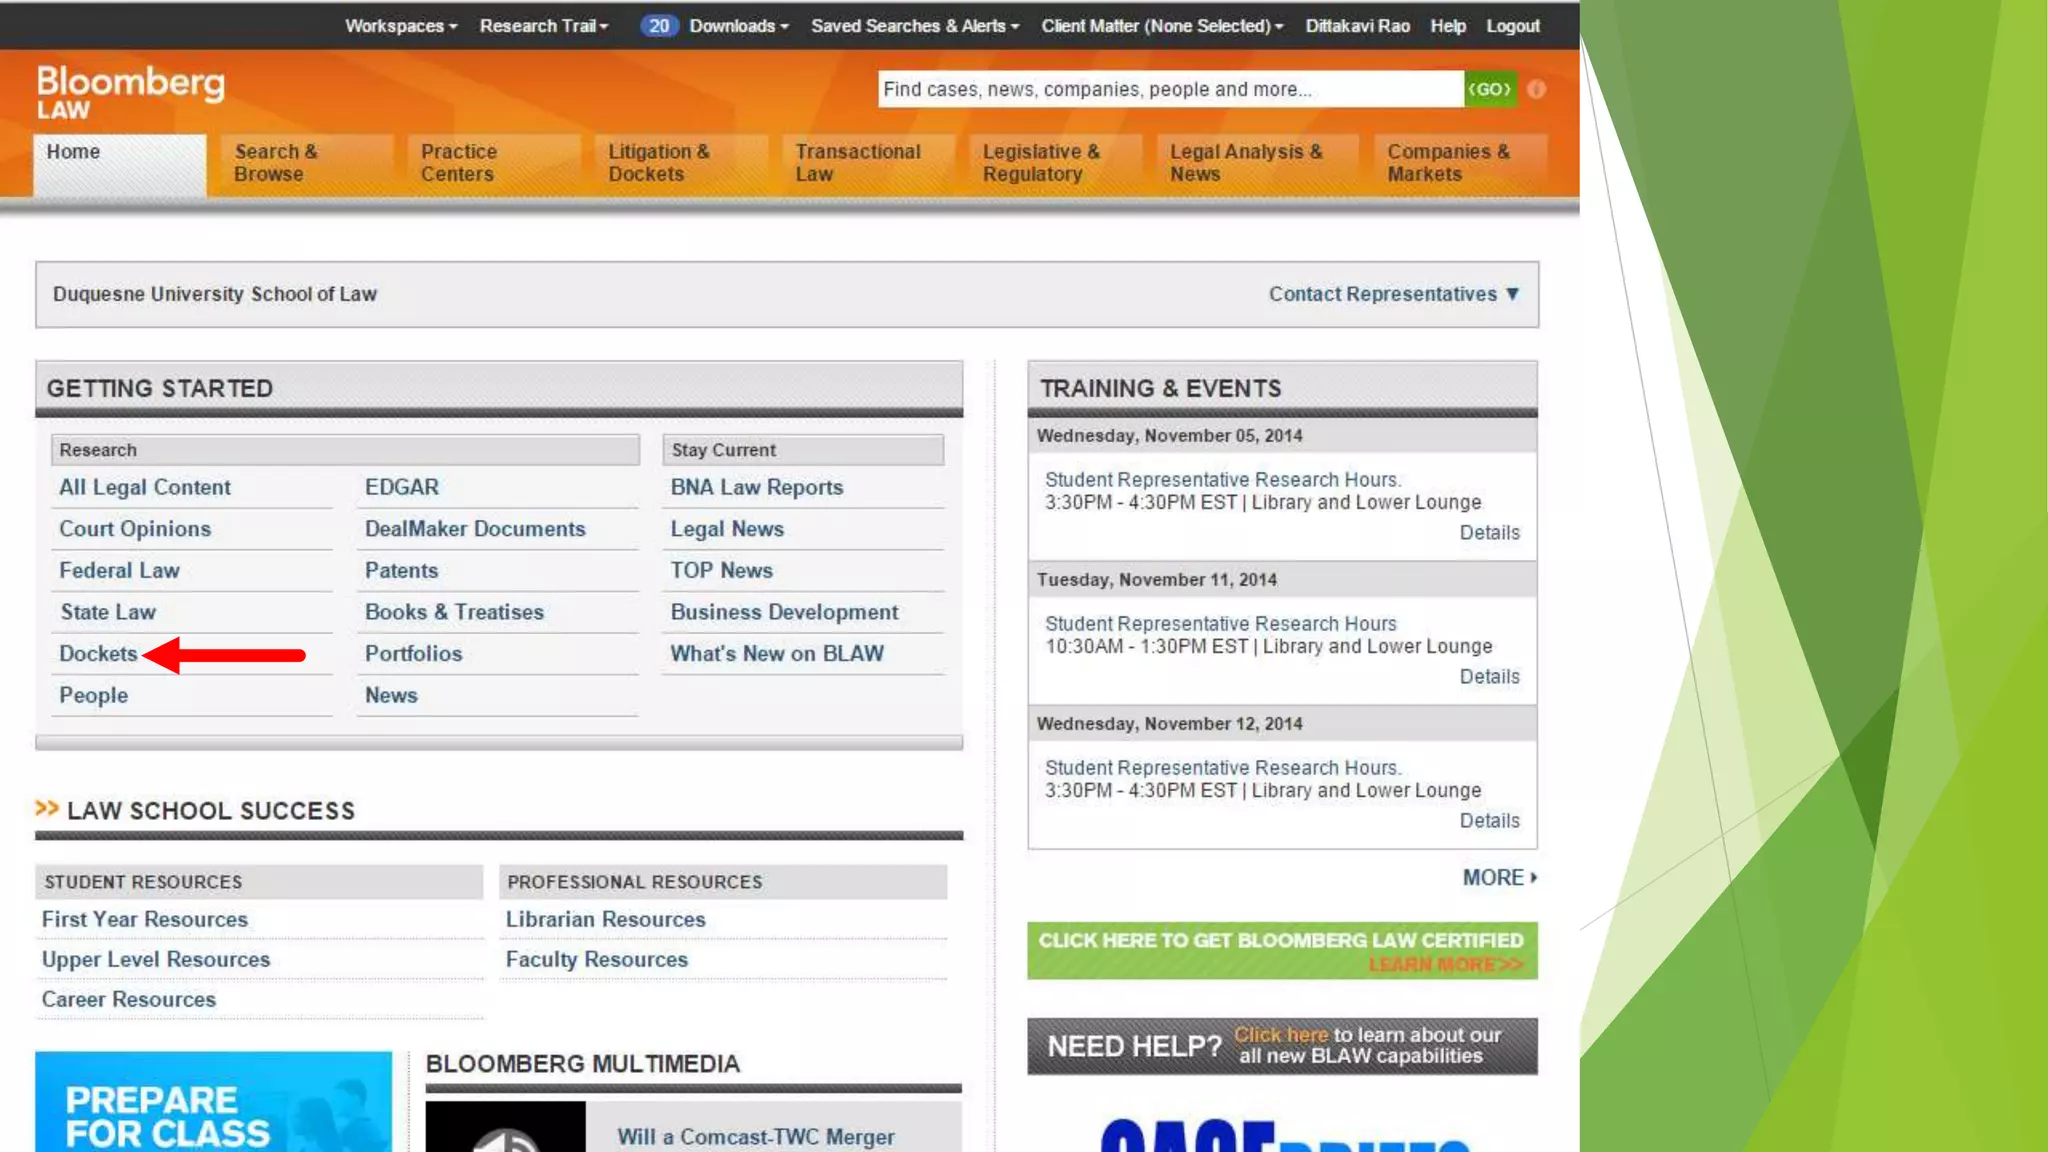Click Get Bloomberg Law Certified banner
This screenshot has height=1152, width=2048.
1281,951
